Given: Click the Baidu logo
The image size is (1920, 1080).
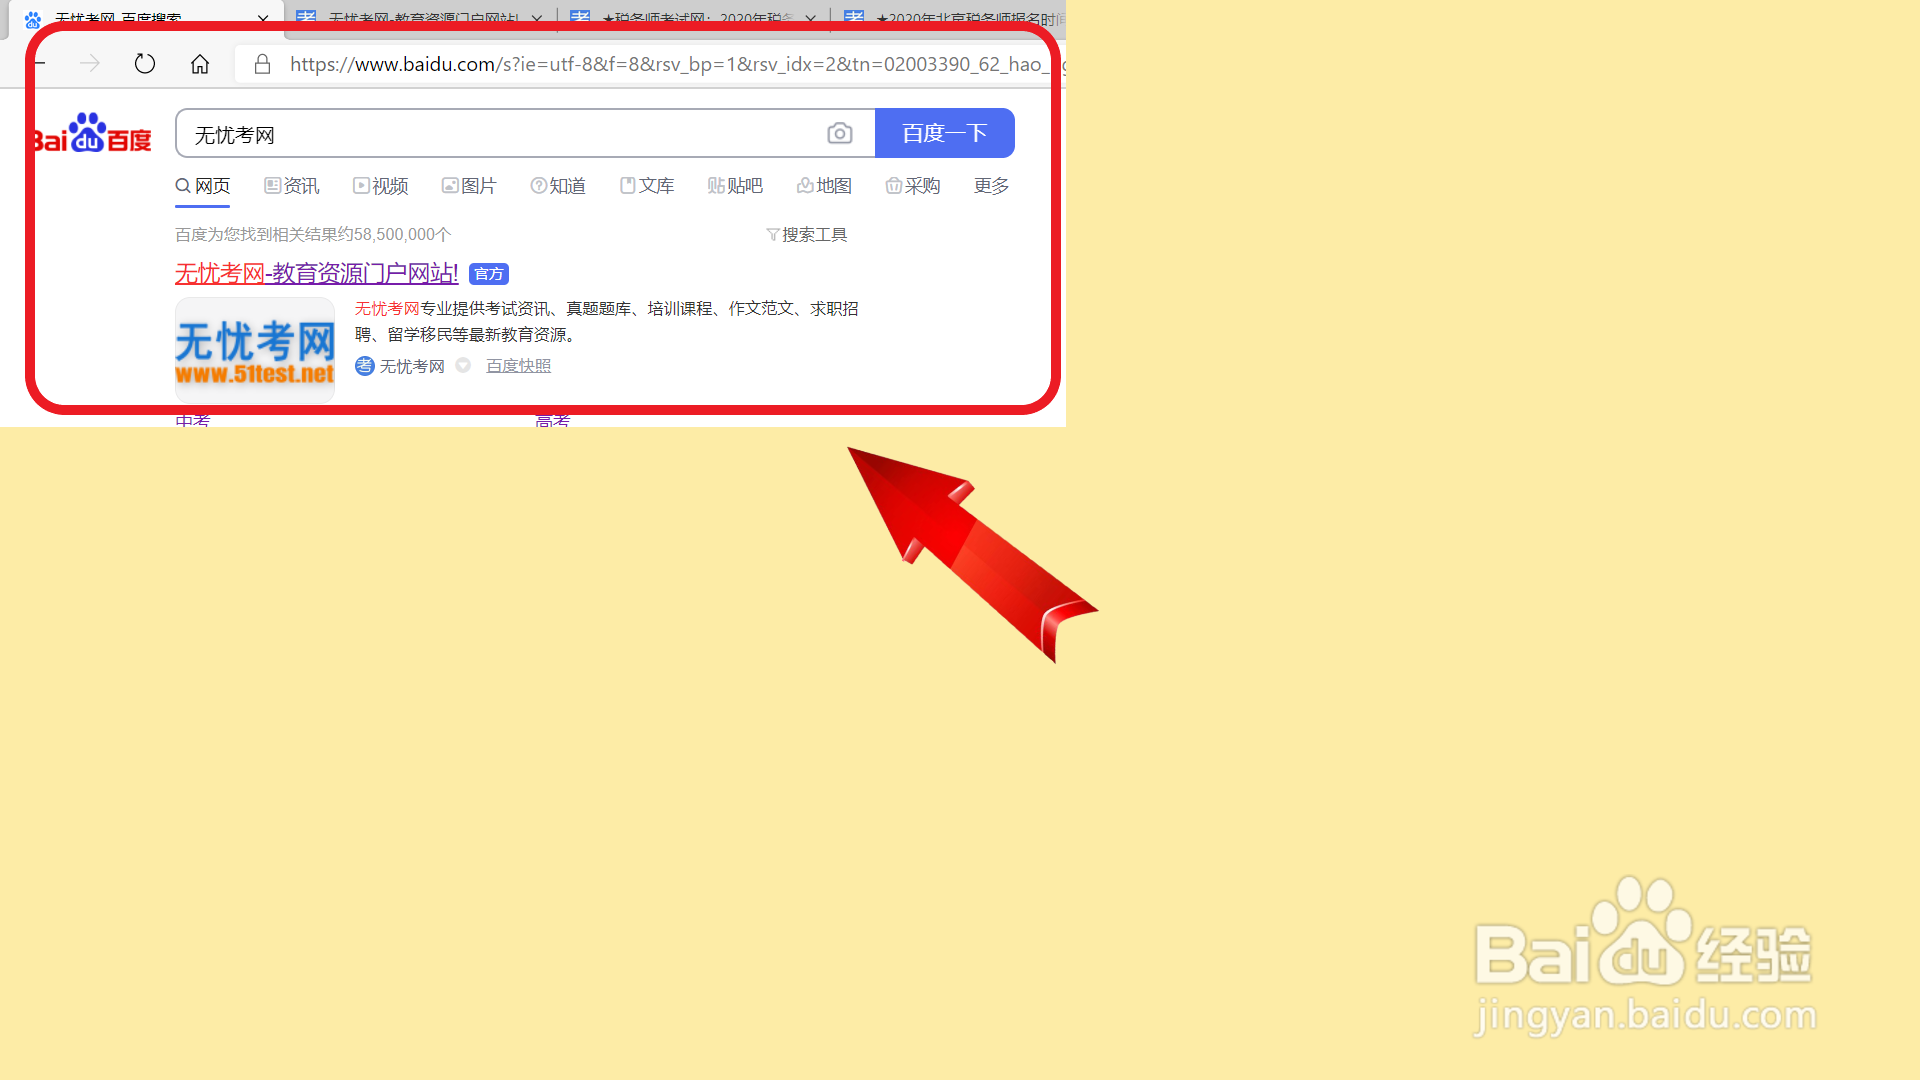Looking at the screenshot, I should 93,133.
